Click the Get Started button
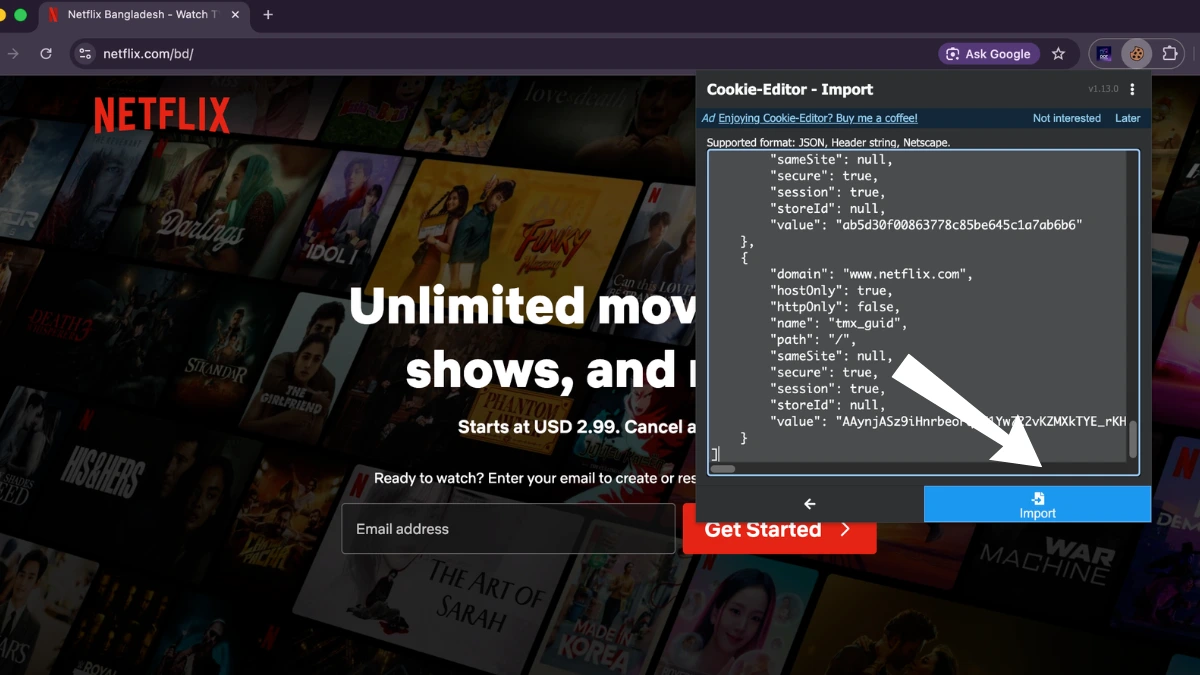Screen dimensions: 1200x675 [779, 529]
